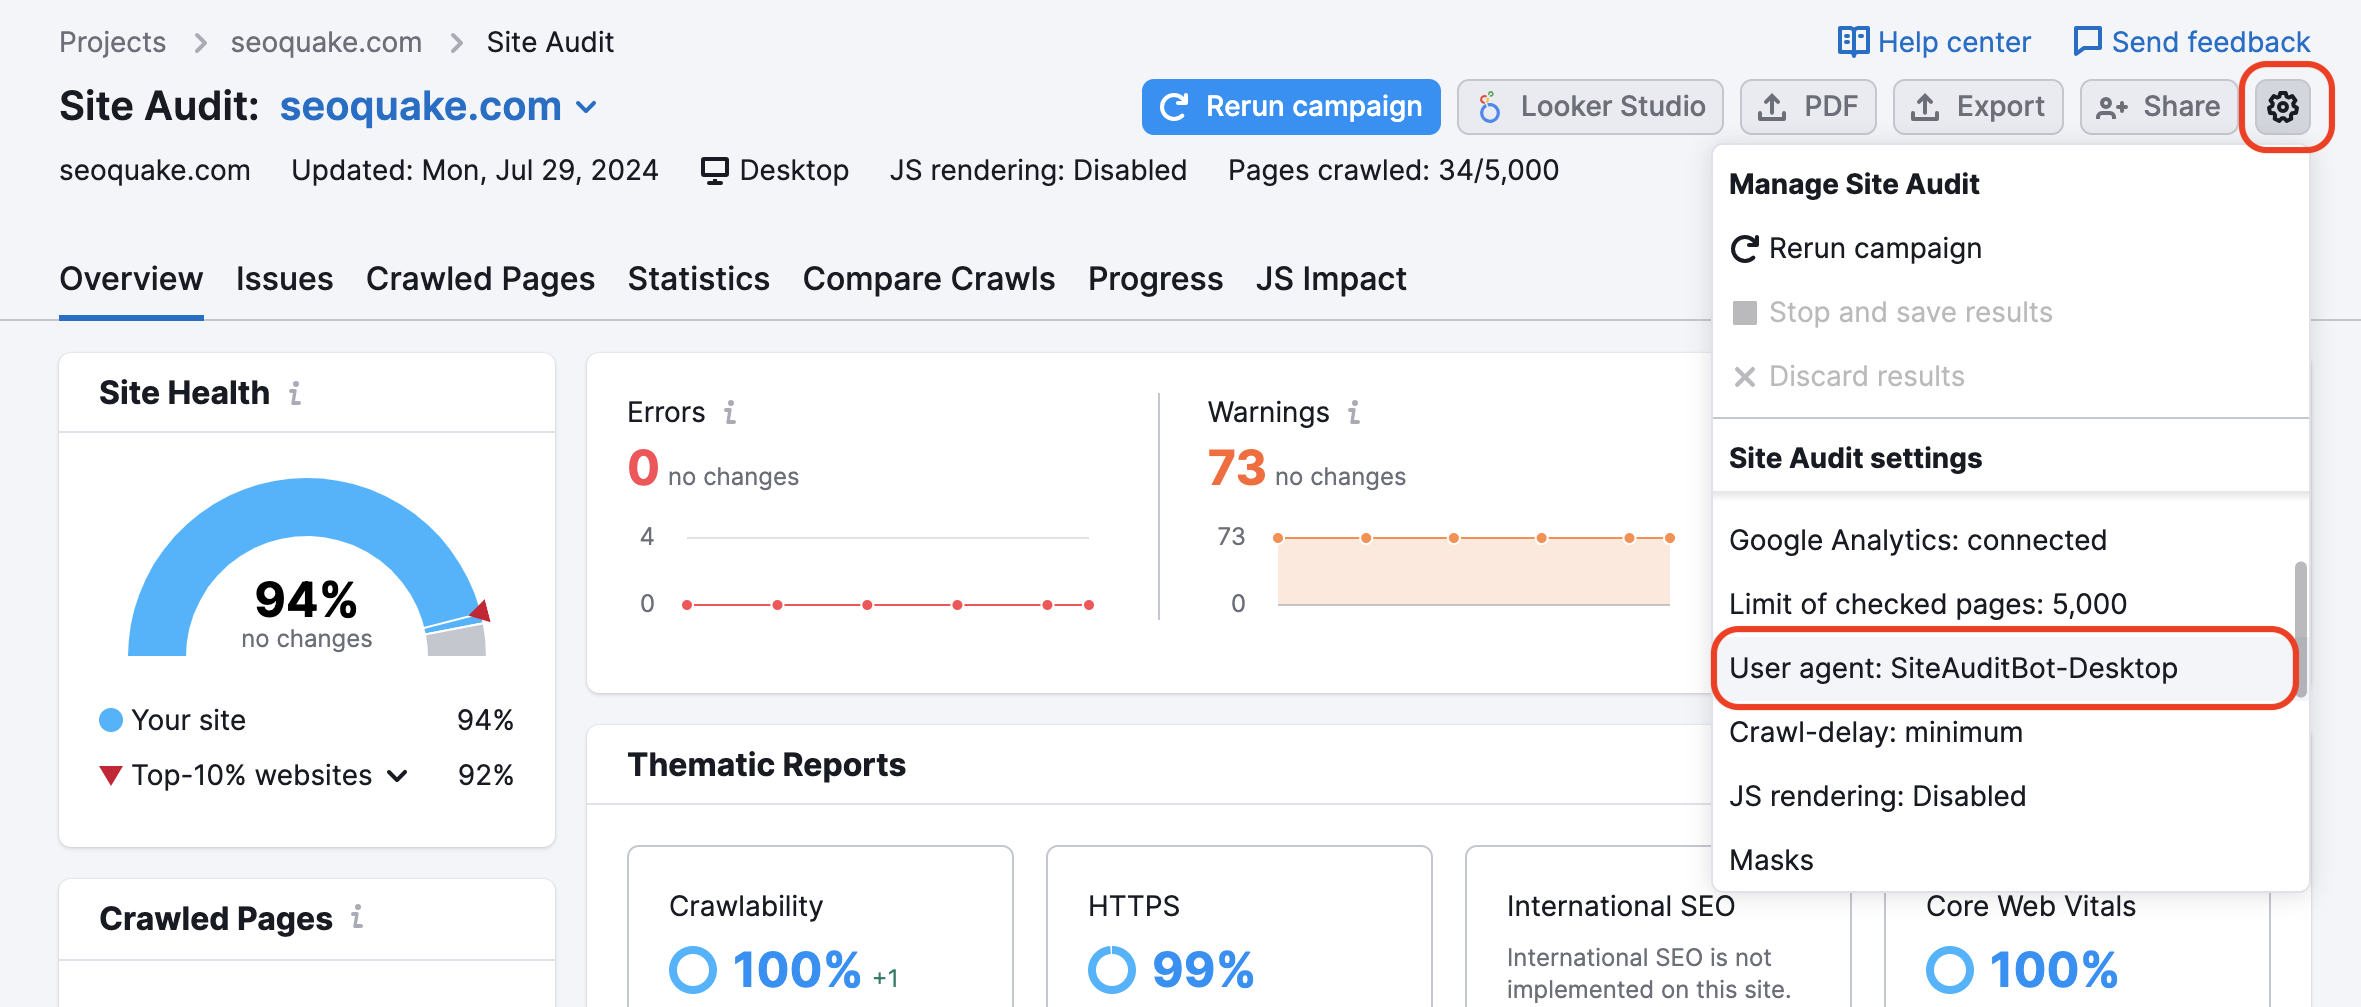The image size is (2361, 1007).
Task: Click the PDF upload arrow icon
Action: pos(1772,107)
